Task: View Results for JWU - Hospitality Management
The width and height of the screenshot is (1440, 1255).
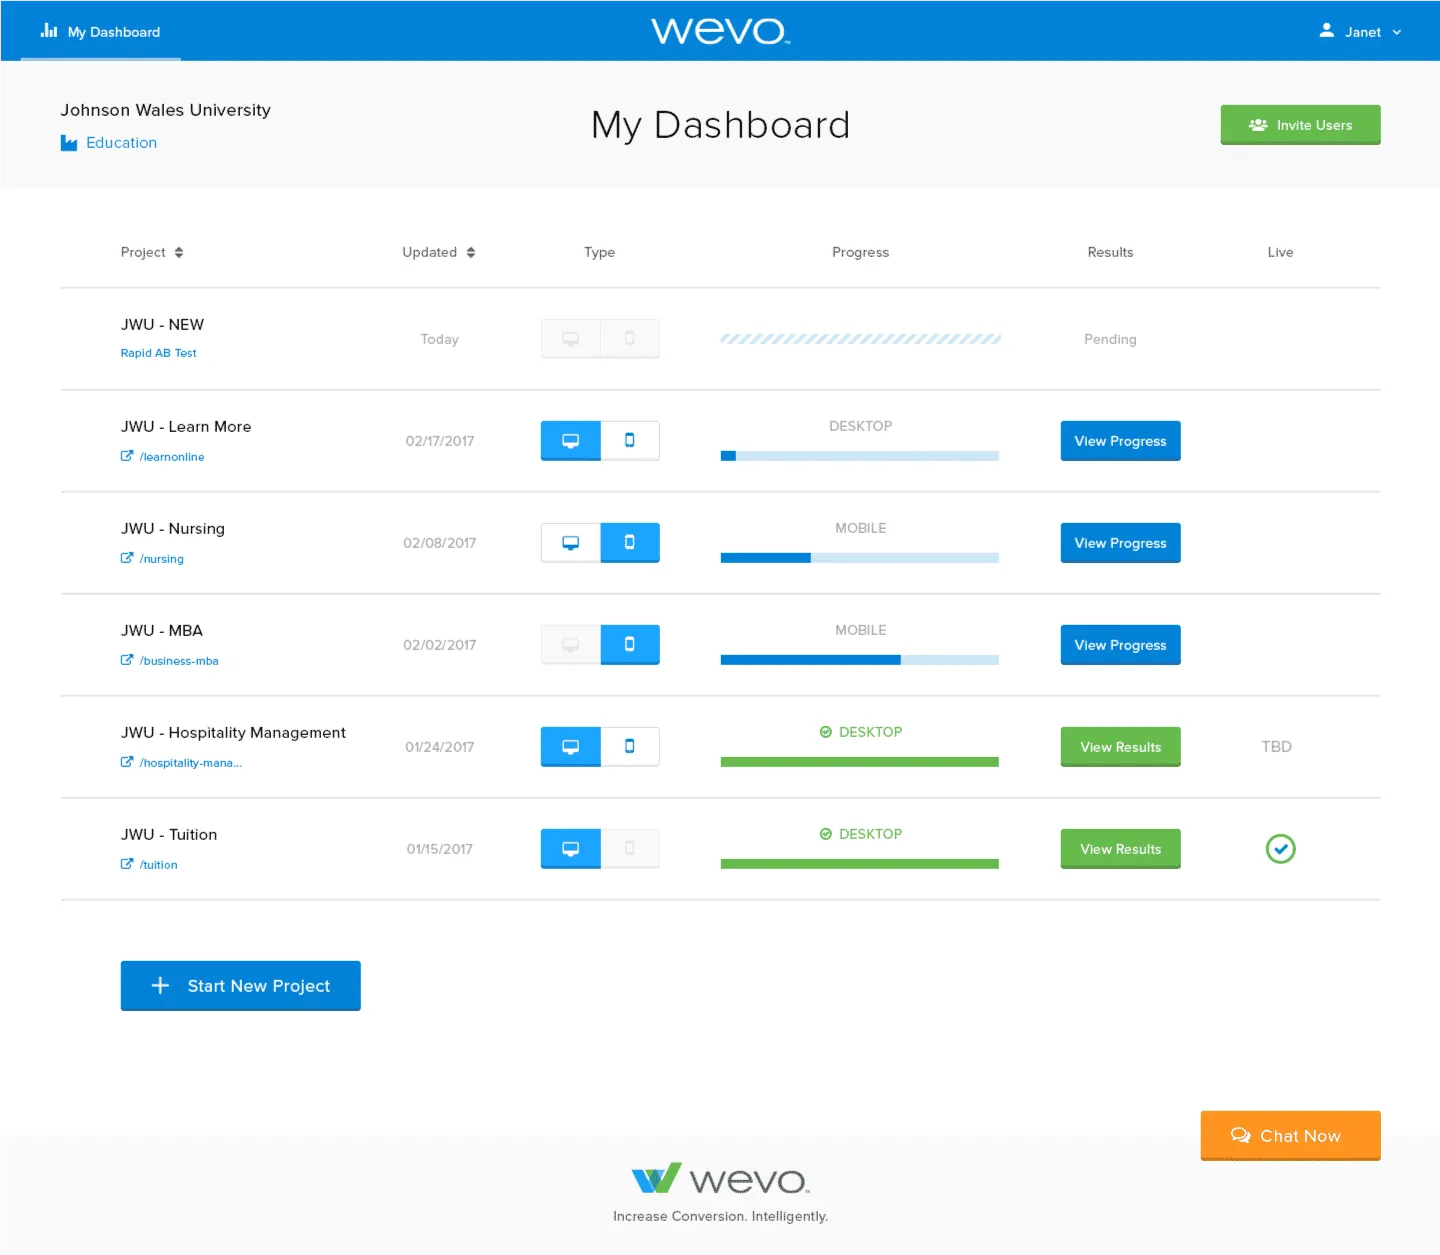Action: coord(1120,747)
